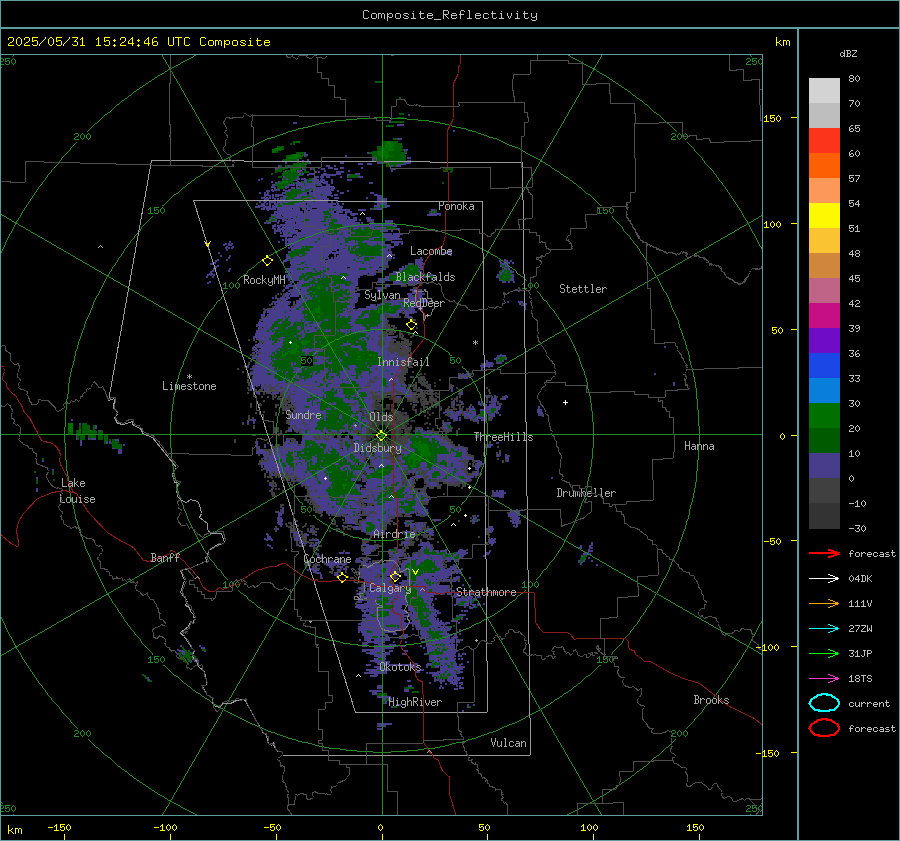The height and width of the screenshot is (841, 900).
Task: Click the Drumheller city label
Action: (x=586, y=493)
